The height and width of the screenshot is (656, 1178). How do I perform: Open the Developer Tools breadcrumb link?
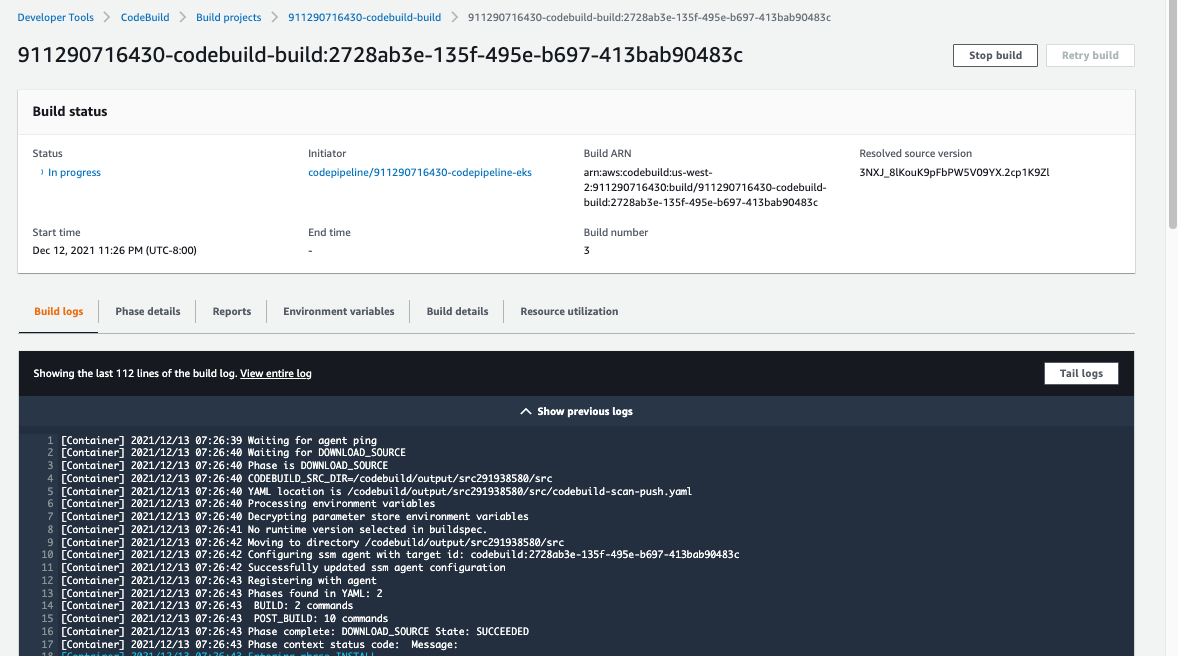pyautogui.click(x=56, y=17)
